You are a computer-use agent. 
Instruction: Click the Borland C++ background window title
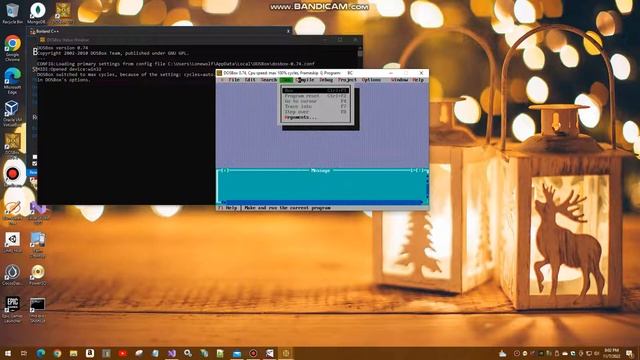tap(48, 31)
